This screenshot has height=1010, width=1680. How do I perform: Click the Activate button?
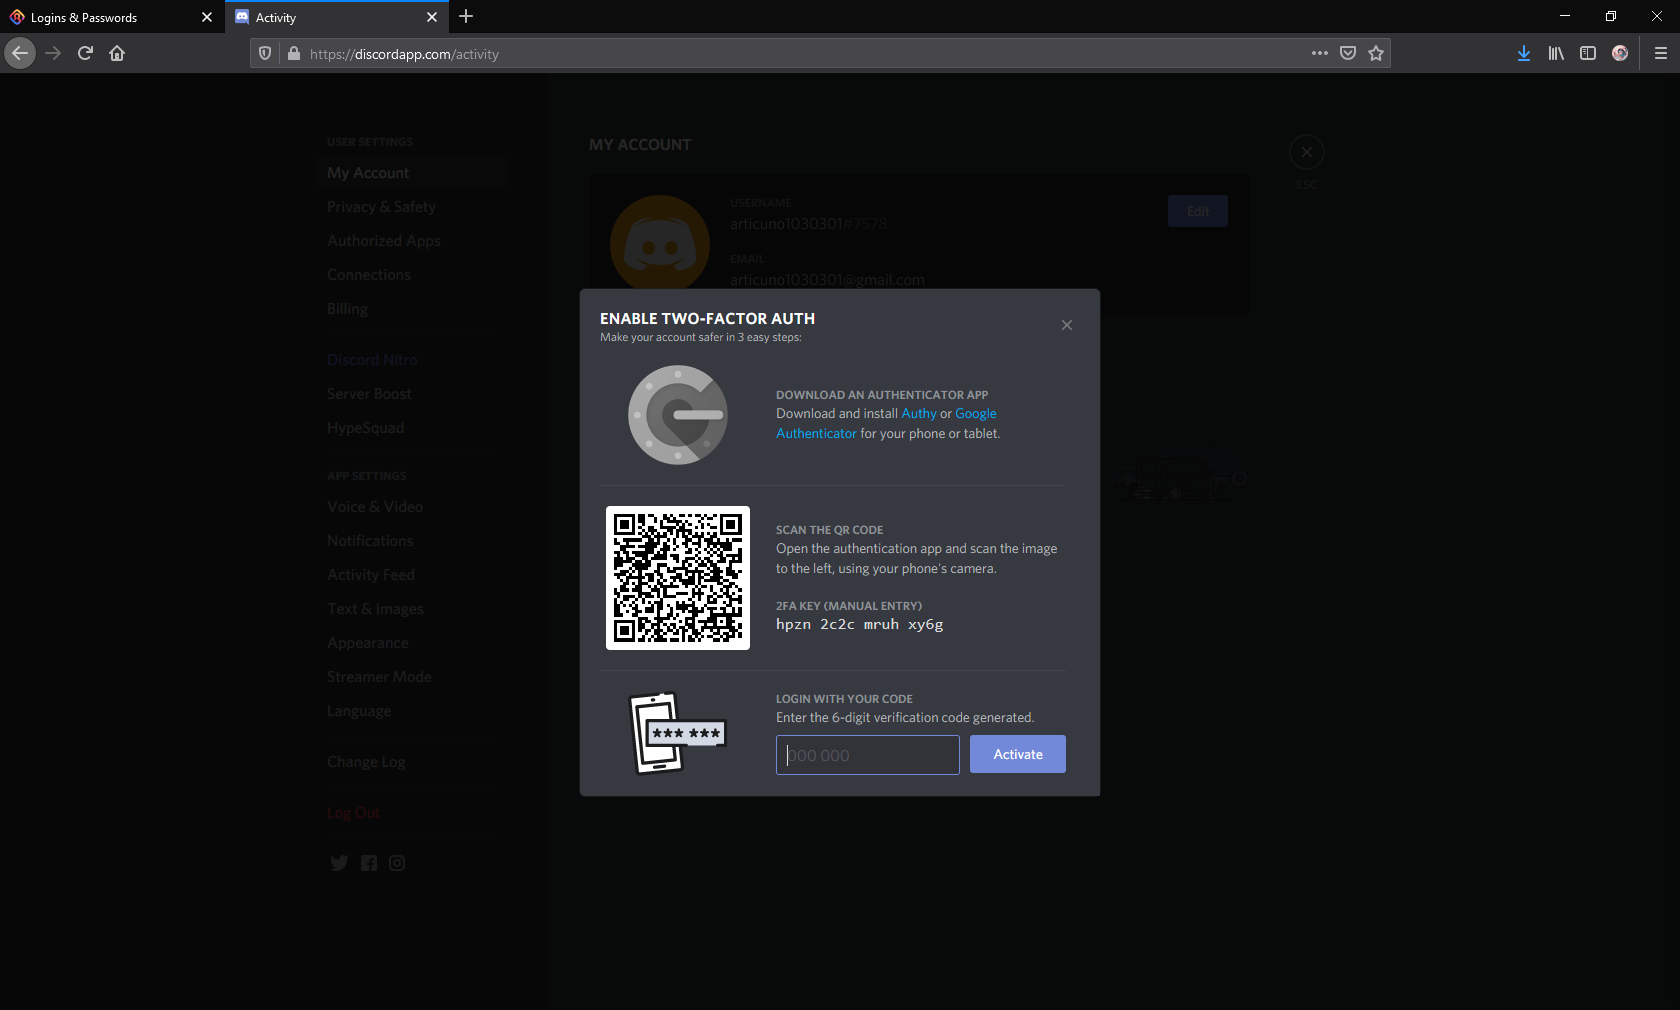click(x=1018, y=754)
